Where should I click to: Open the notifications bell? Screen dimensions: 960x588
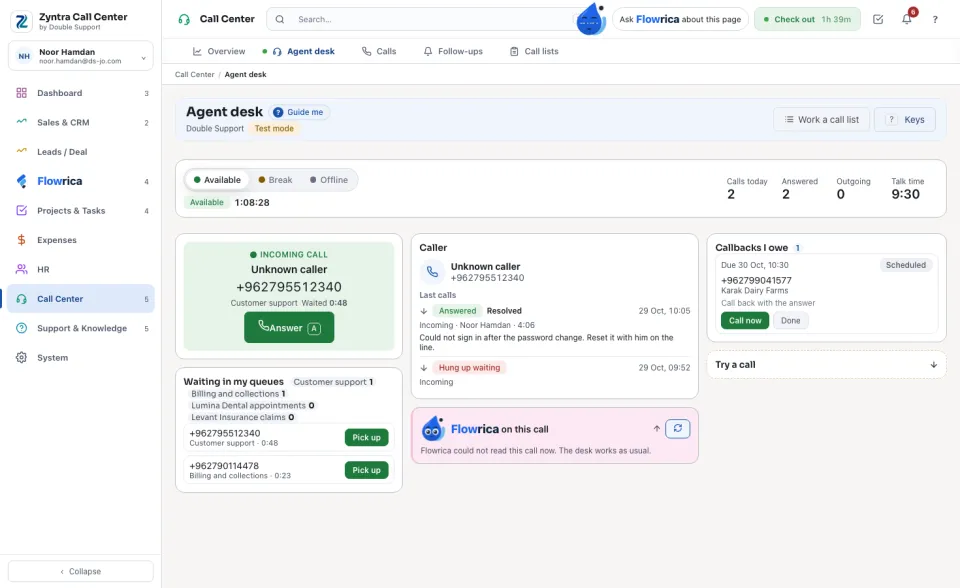[x=907, y=19]
